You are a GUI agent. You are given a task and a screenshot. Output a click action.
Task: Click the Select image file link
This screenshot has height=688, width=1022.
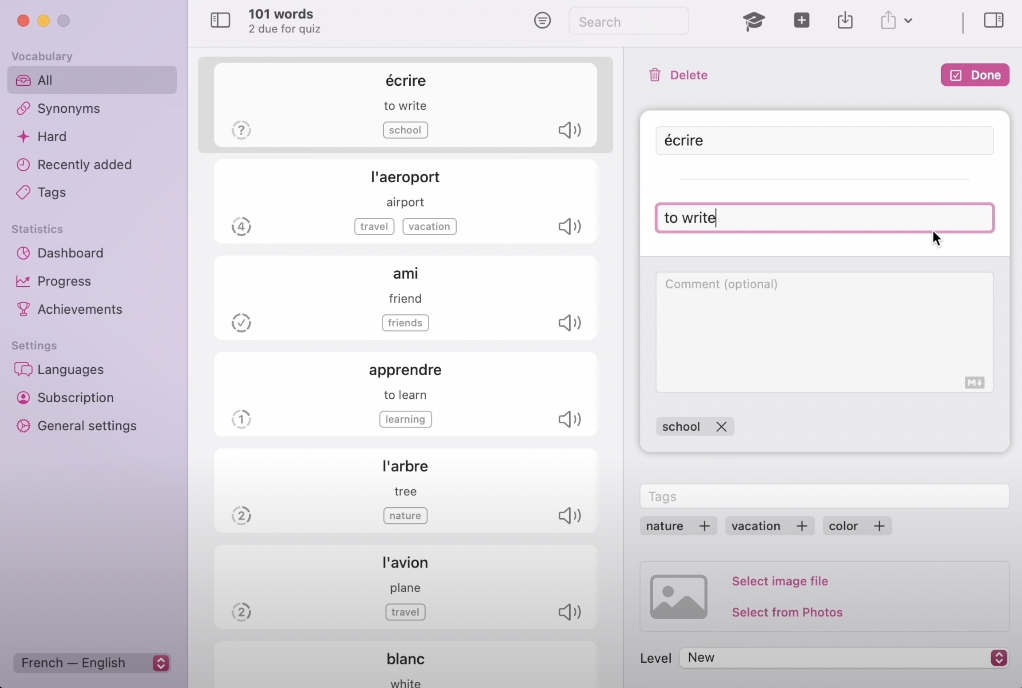point(780,581)
